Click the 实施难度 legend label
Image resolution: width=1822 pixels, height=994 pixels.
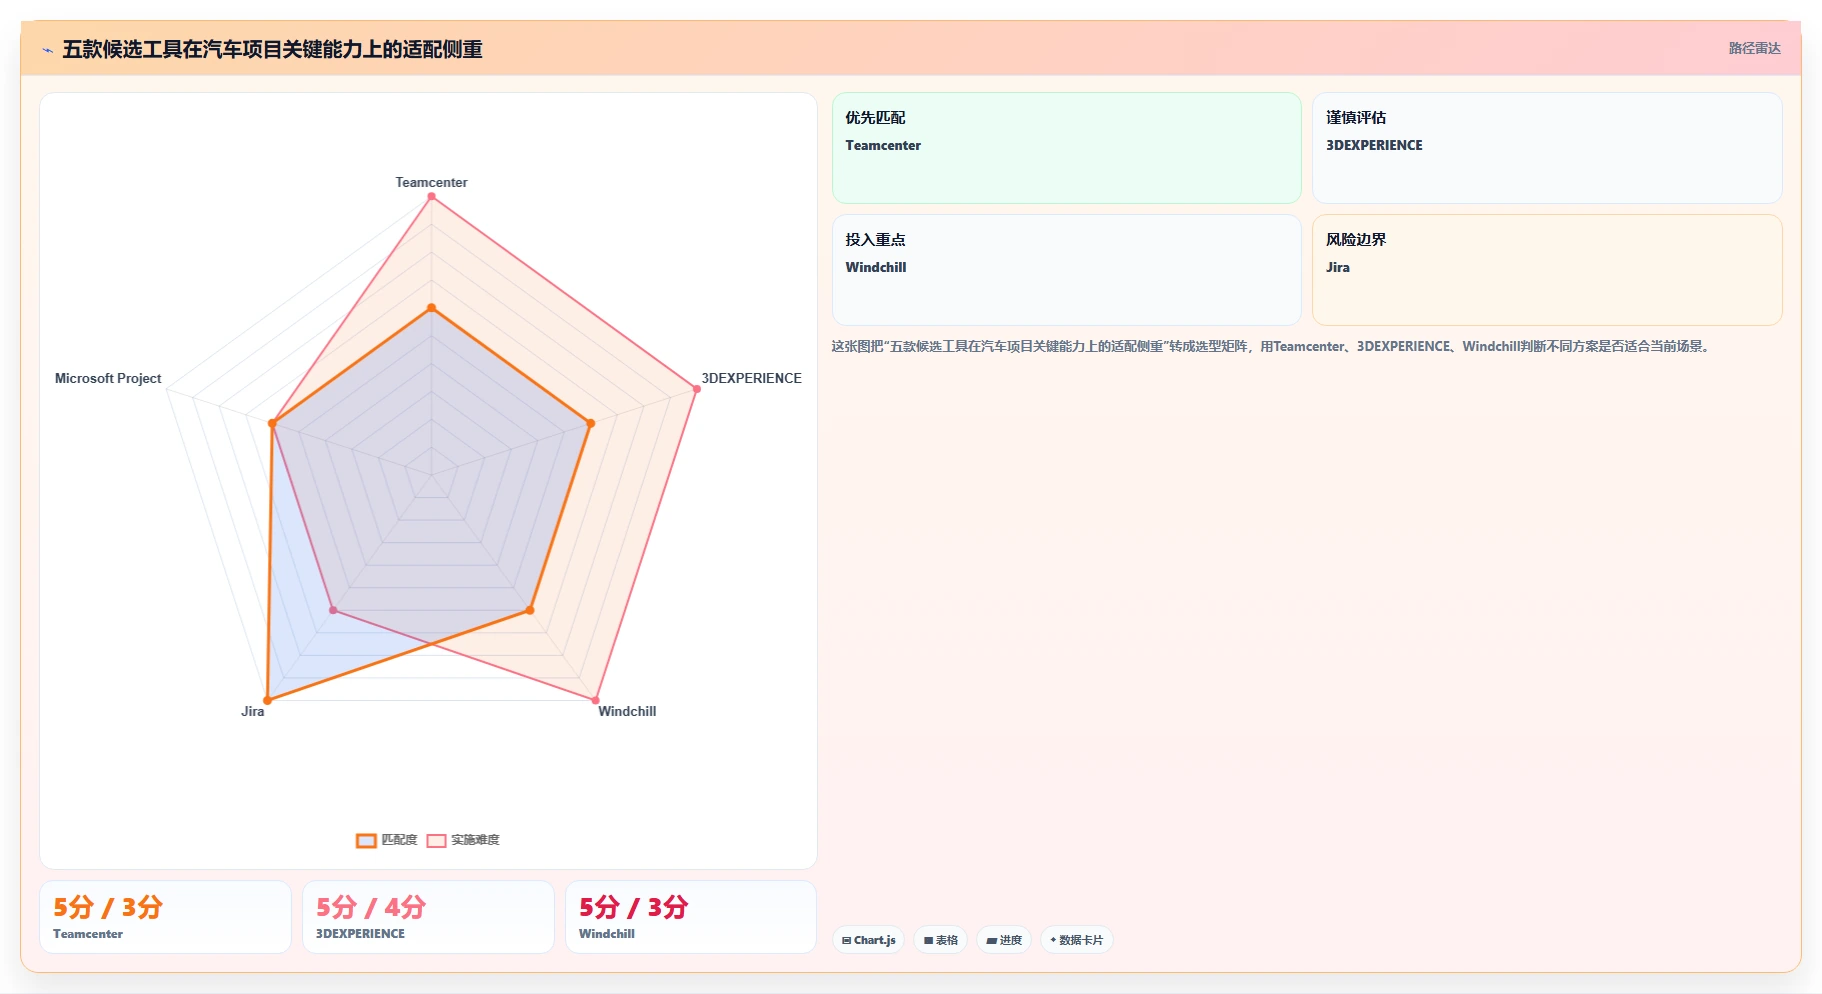coord(475,840)
